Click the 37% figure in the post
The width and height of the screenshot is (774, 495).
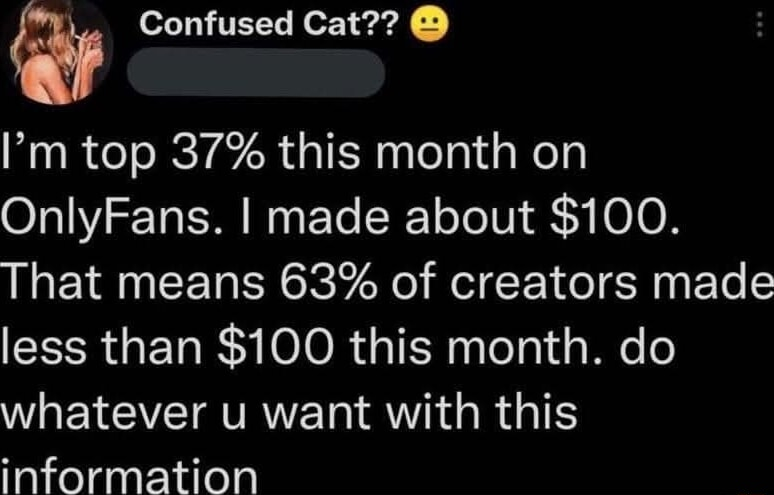[x=218, y=153]
